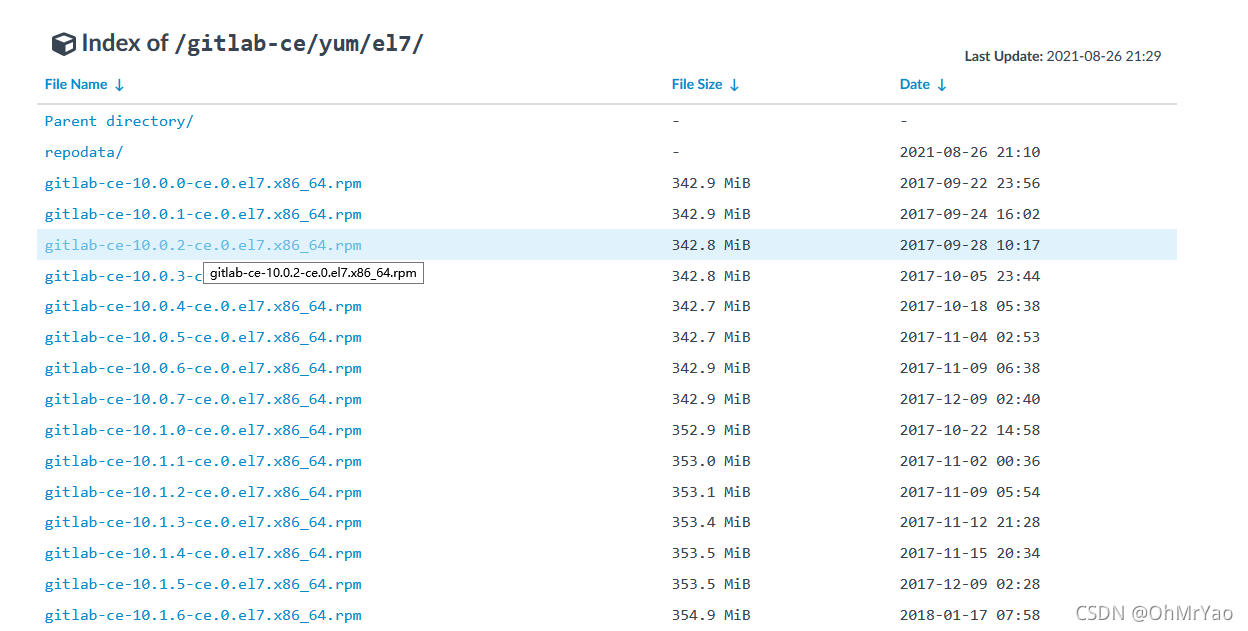Select the date 2017-11-02 00:36
This screenshot has height=631, width=1248.
click(970, 461)
